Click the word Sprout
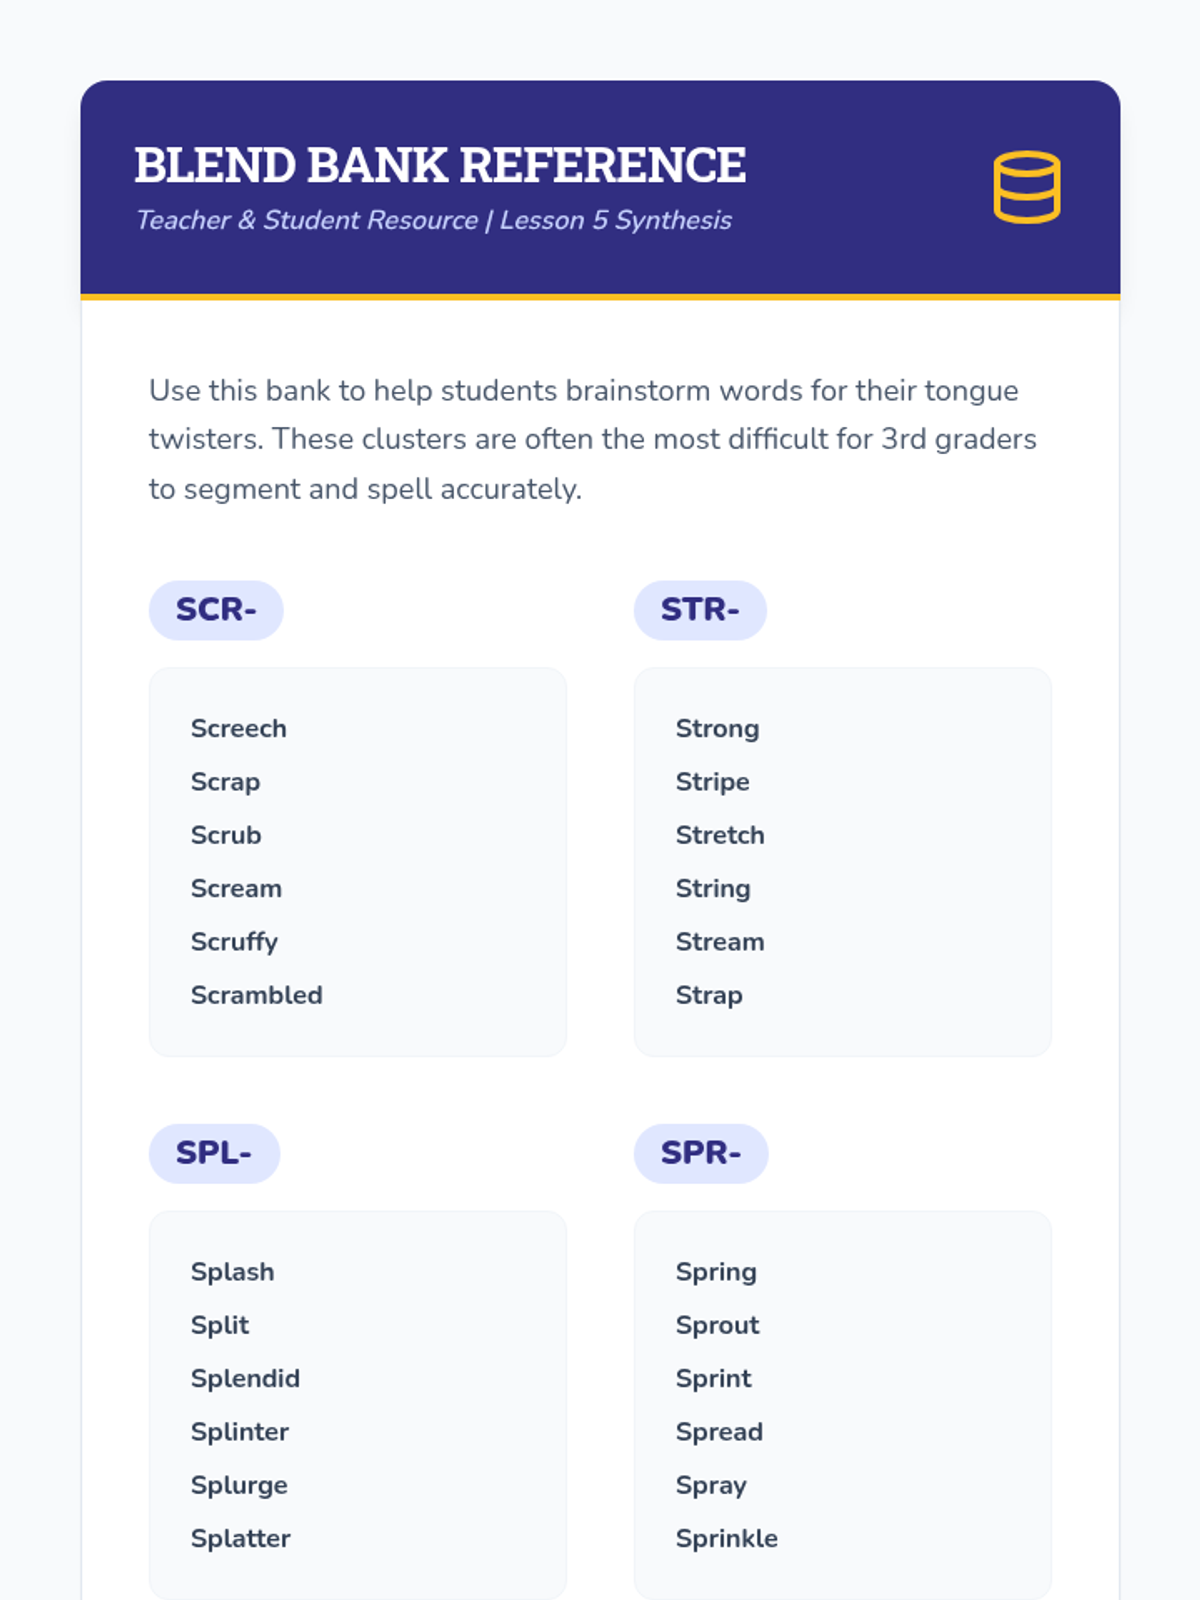The height and width of the screenshot is (1600, 1200). click(x=717, y=1325)
